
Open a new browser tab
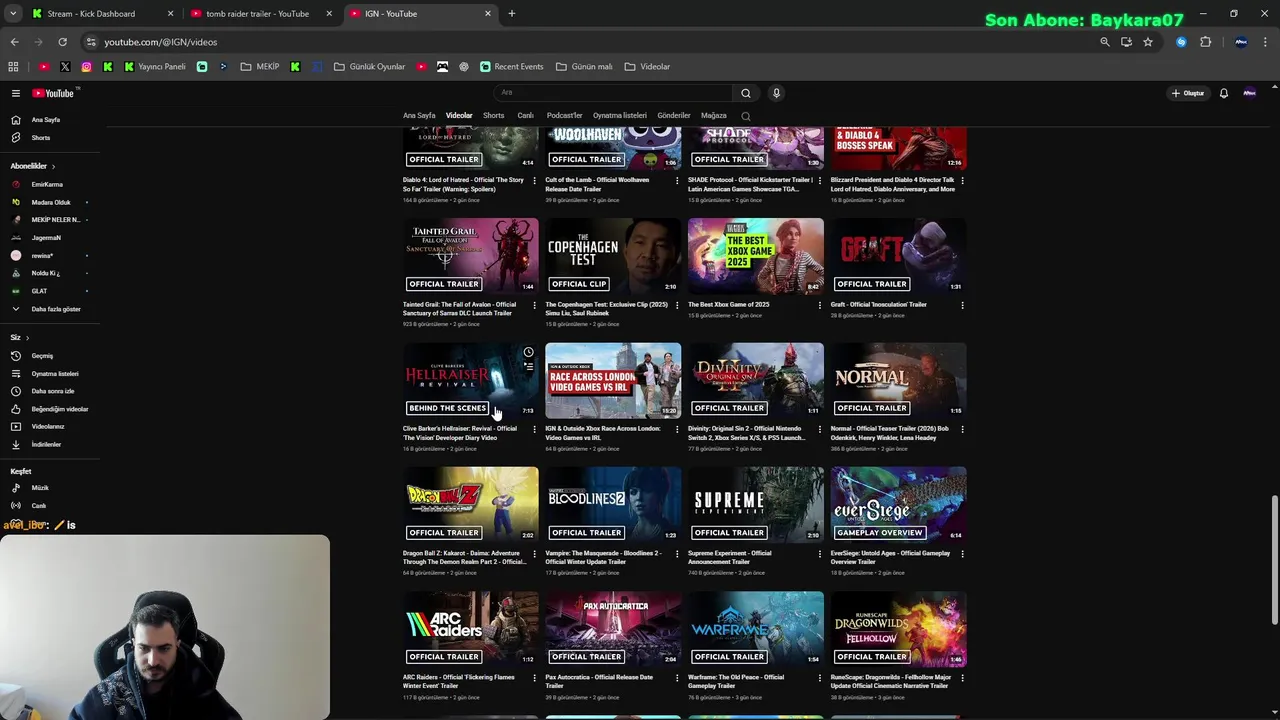(x=511, y=14)
